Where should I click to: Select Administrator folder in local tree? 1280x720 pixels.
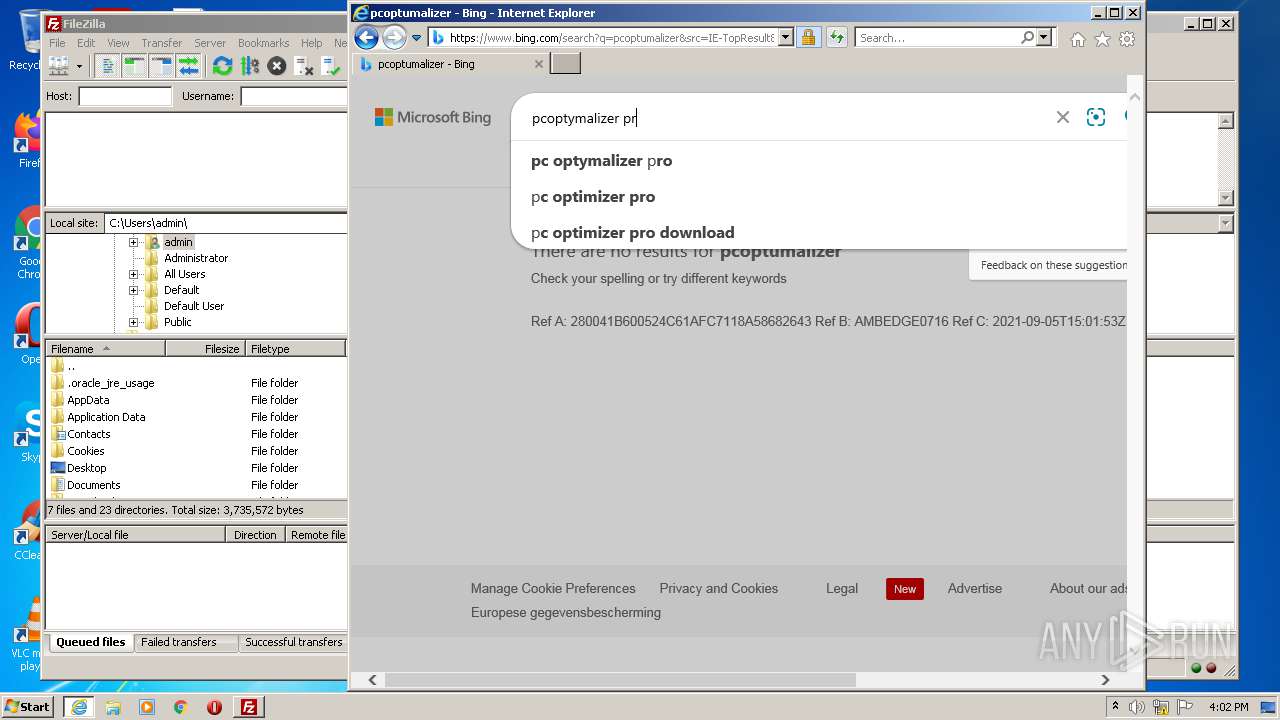pos(196,258)
